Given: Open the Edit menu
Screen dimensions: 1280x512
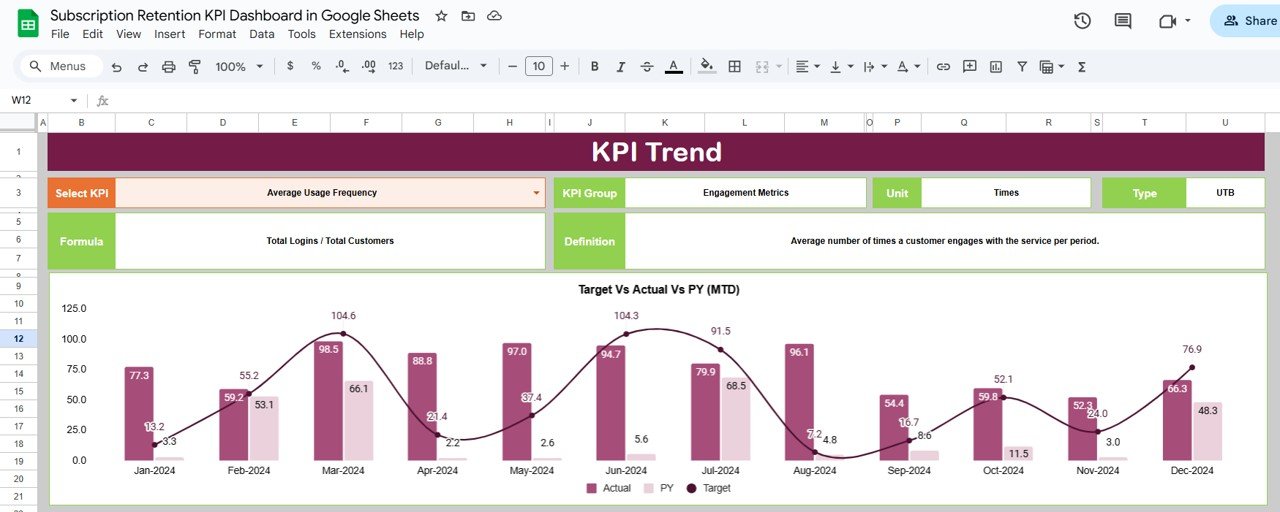Looking at the screenshot, I should (x=93, y=34).
